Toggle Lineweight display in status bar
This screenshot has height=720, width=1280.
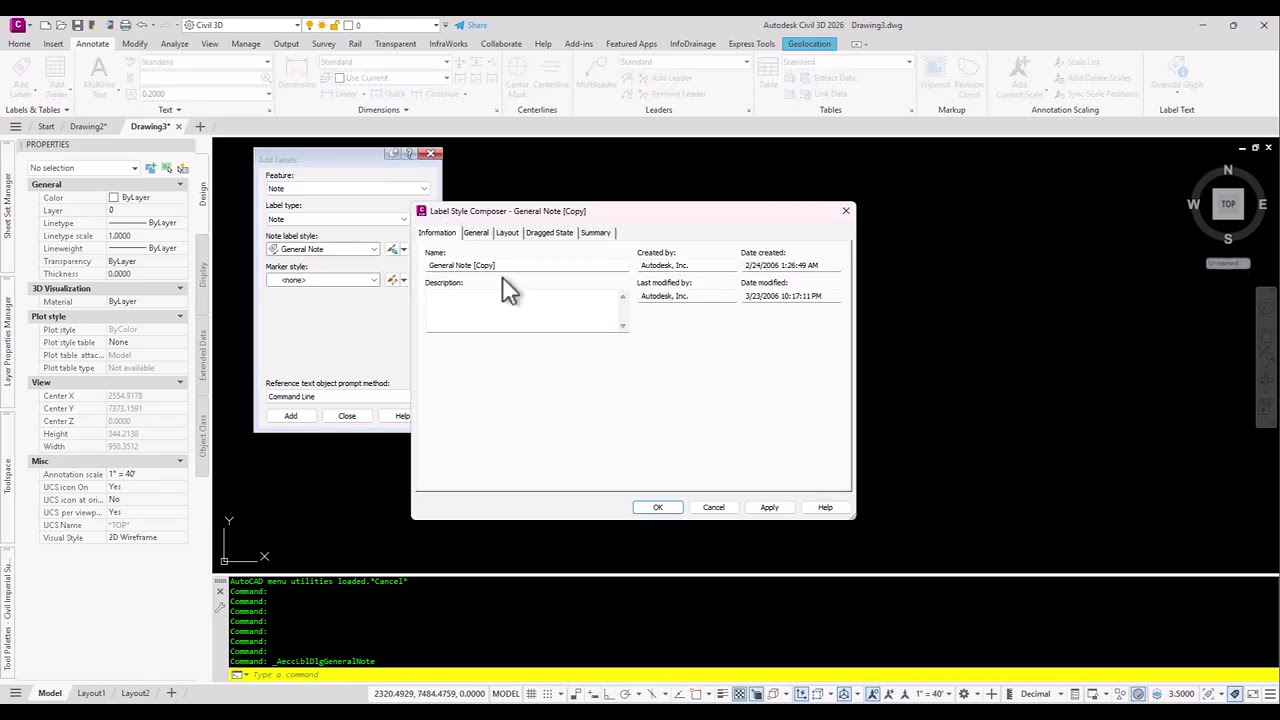722,694
